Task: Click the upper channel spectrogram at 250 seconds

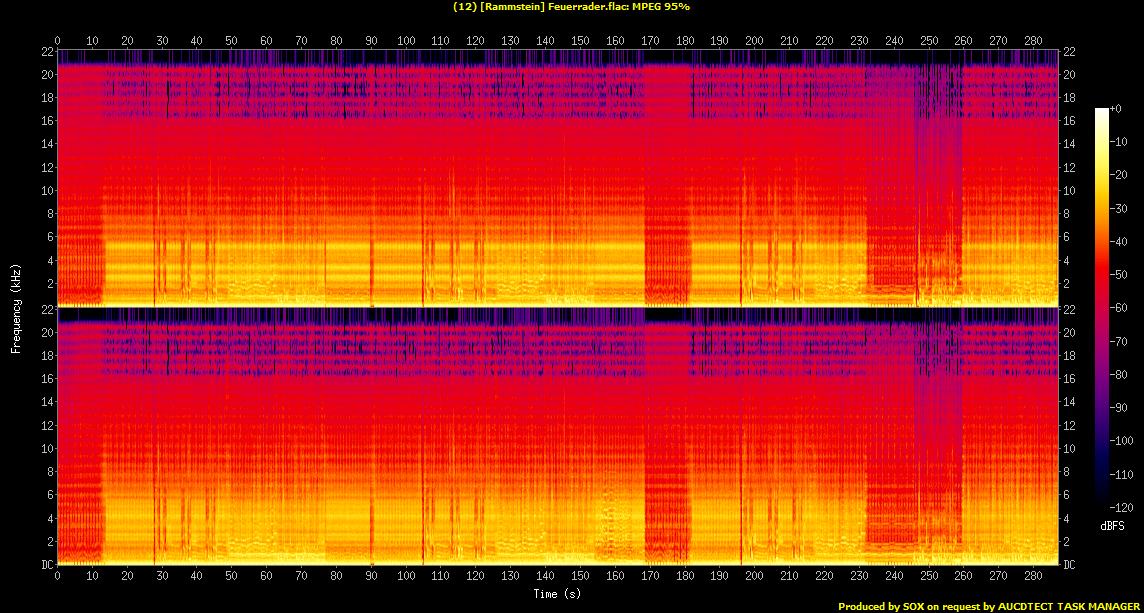Action: [x=929, y=180]
